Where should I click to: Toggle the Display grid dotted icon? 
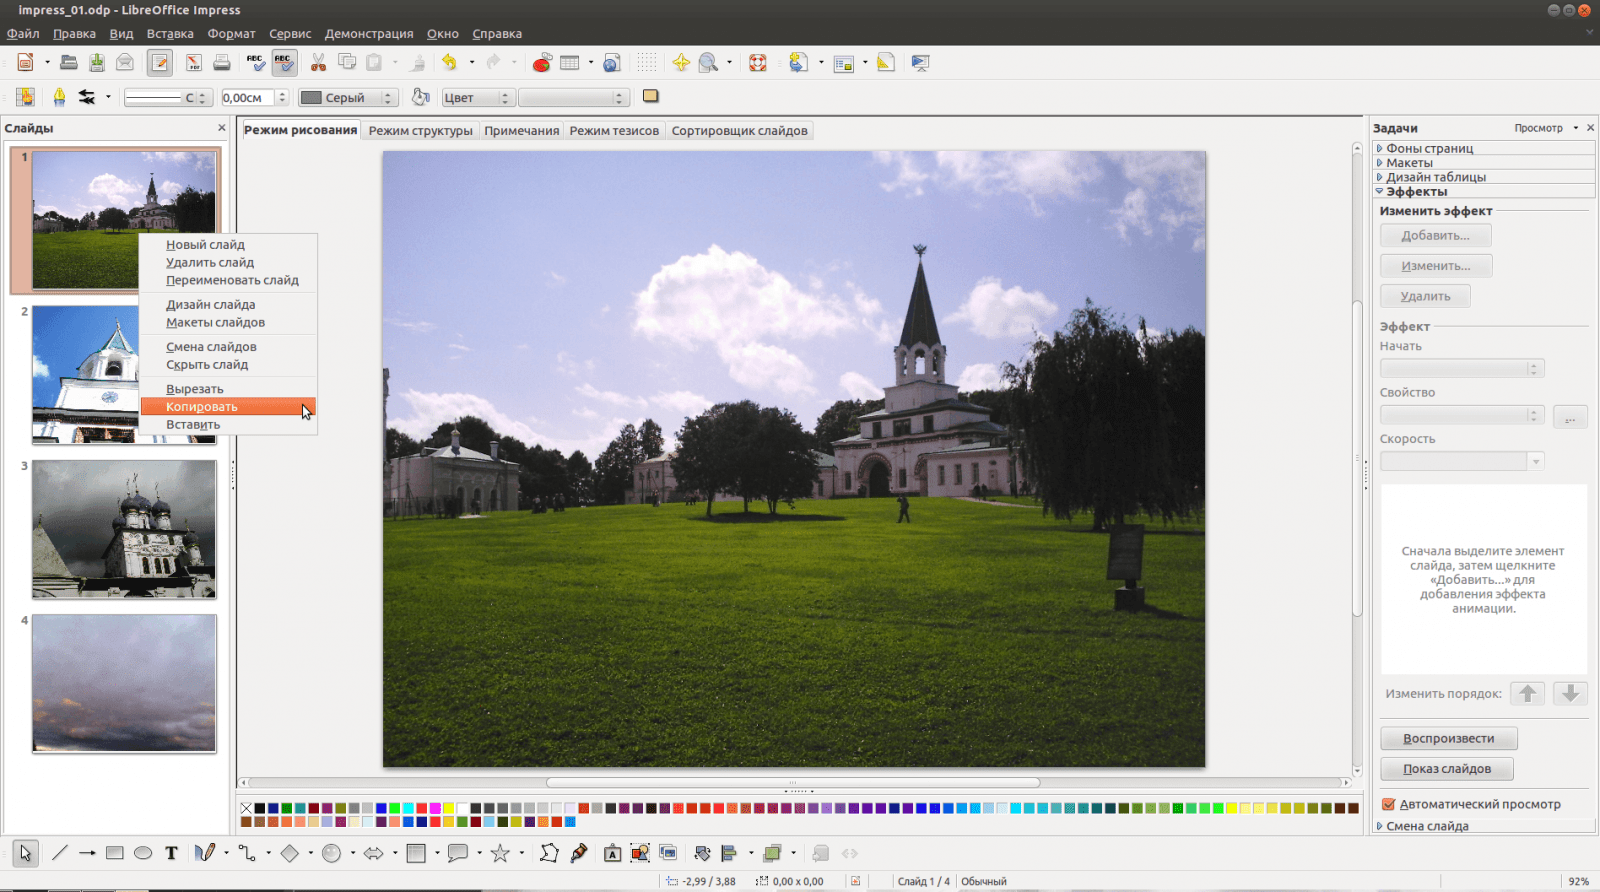pos(647,63)
